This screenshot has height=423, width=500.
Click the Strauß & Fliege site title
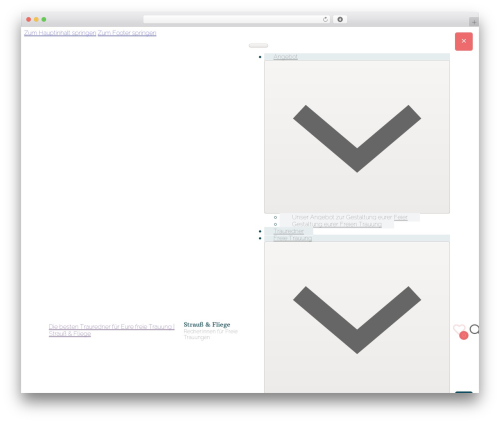207,324
